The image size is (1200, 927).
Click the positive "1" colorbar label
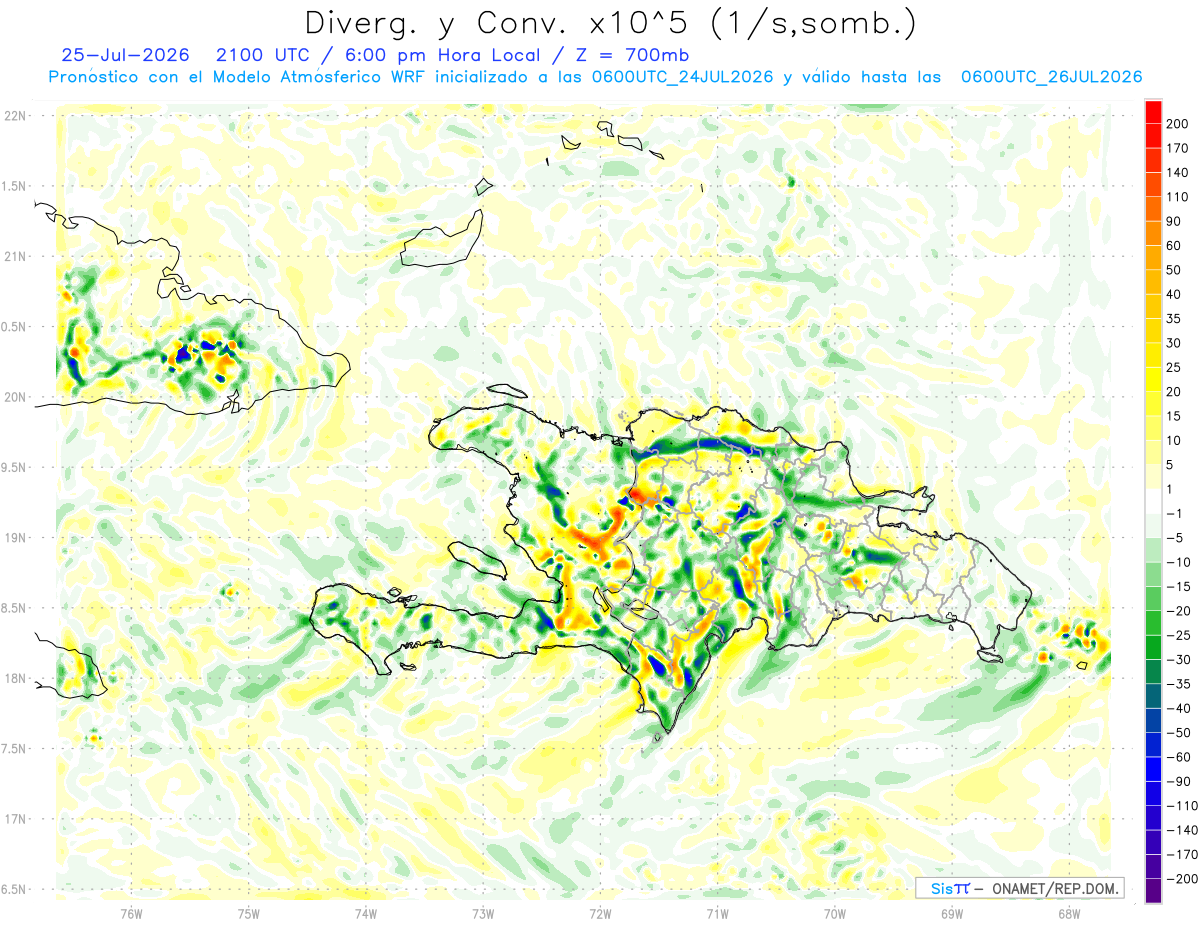(1170, 489)
